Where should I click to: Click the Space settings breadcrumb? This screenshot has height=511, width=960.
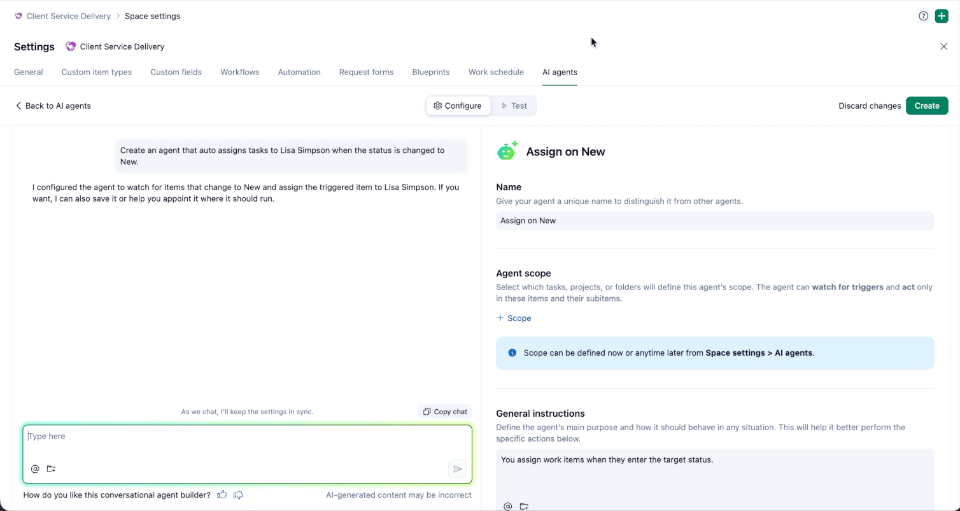pos(152,17)
